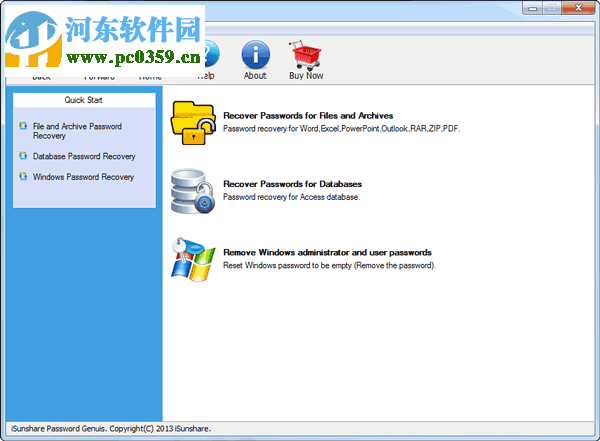The height and width of the screenshot is (441, 600).
Task: Click the Buy Now shopping cart icon
Action: point(305,55)
